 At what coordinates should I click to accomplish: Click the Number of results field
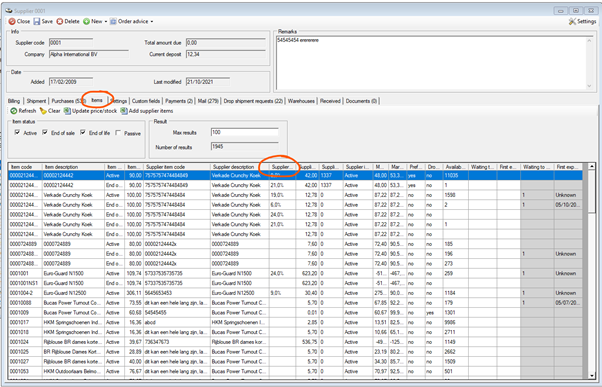245,147
